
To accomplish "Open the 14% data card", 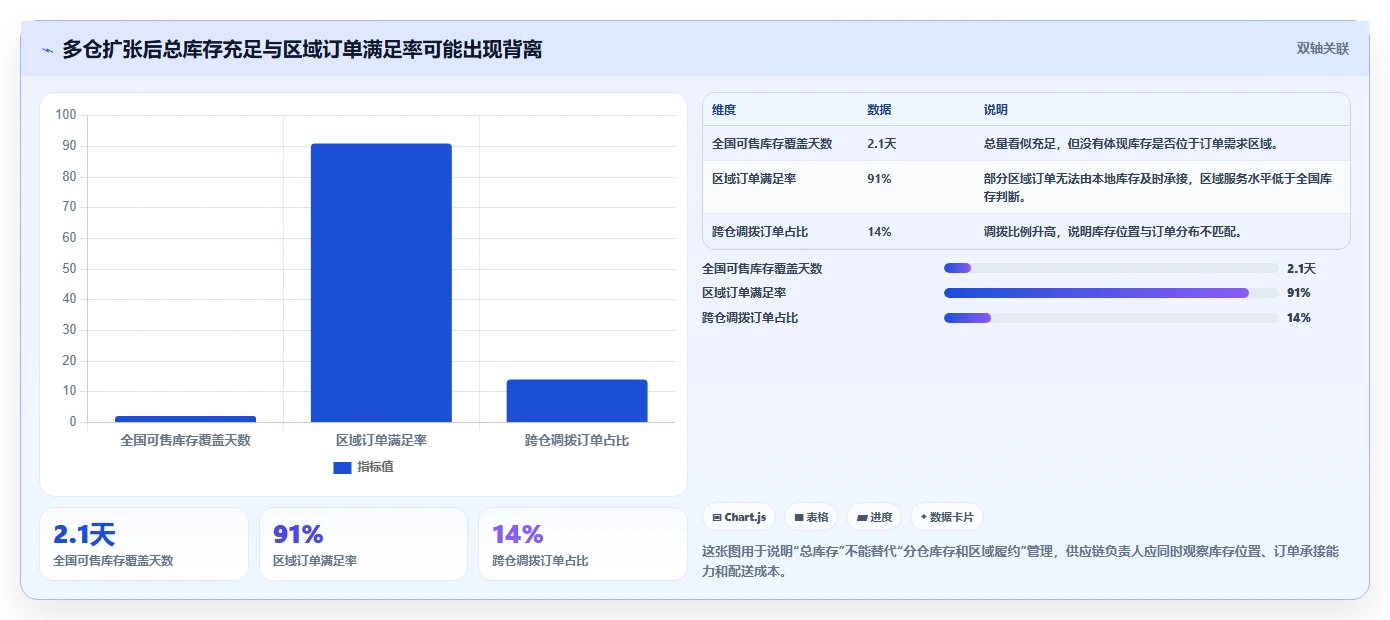I will coord(583,544).
